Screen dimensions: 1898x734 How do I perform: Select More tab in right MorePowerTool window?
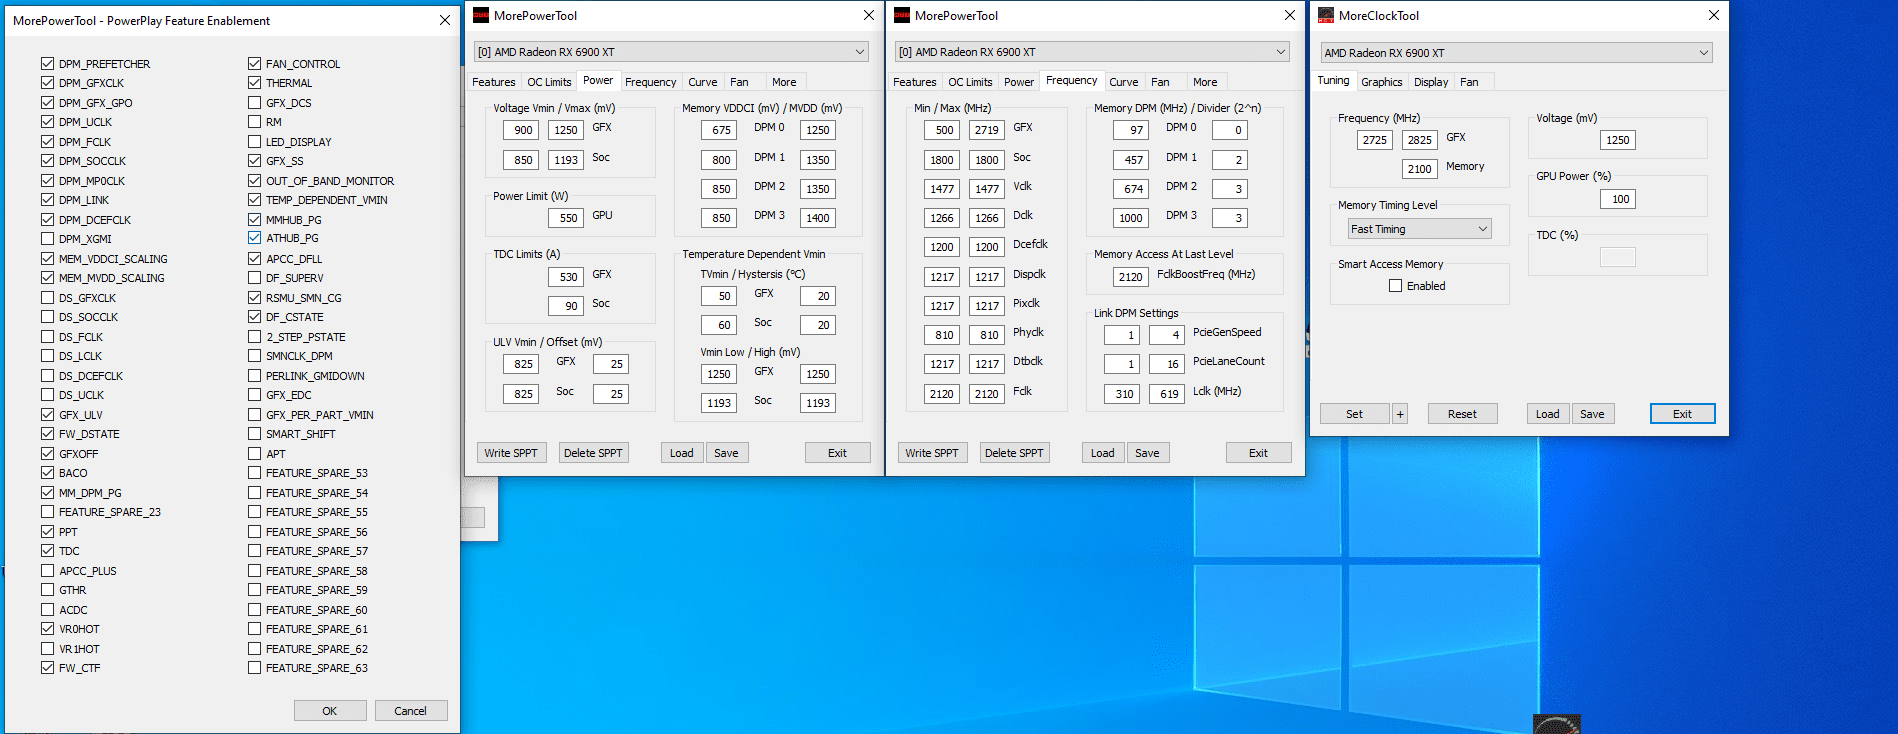tap(1205, 82)
